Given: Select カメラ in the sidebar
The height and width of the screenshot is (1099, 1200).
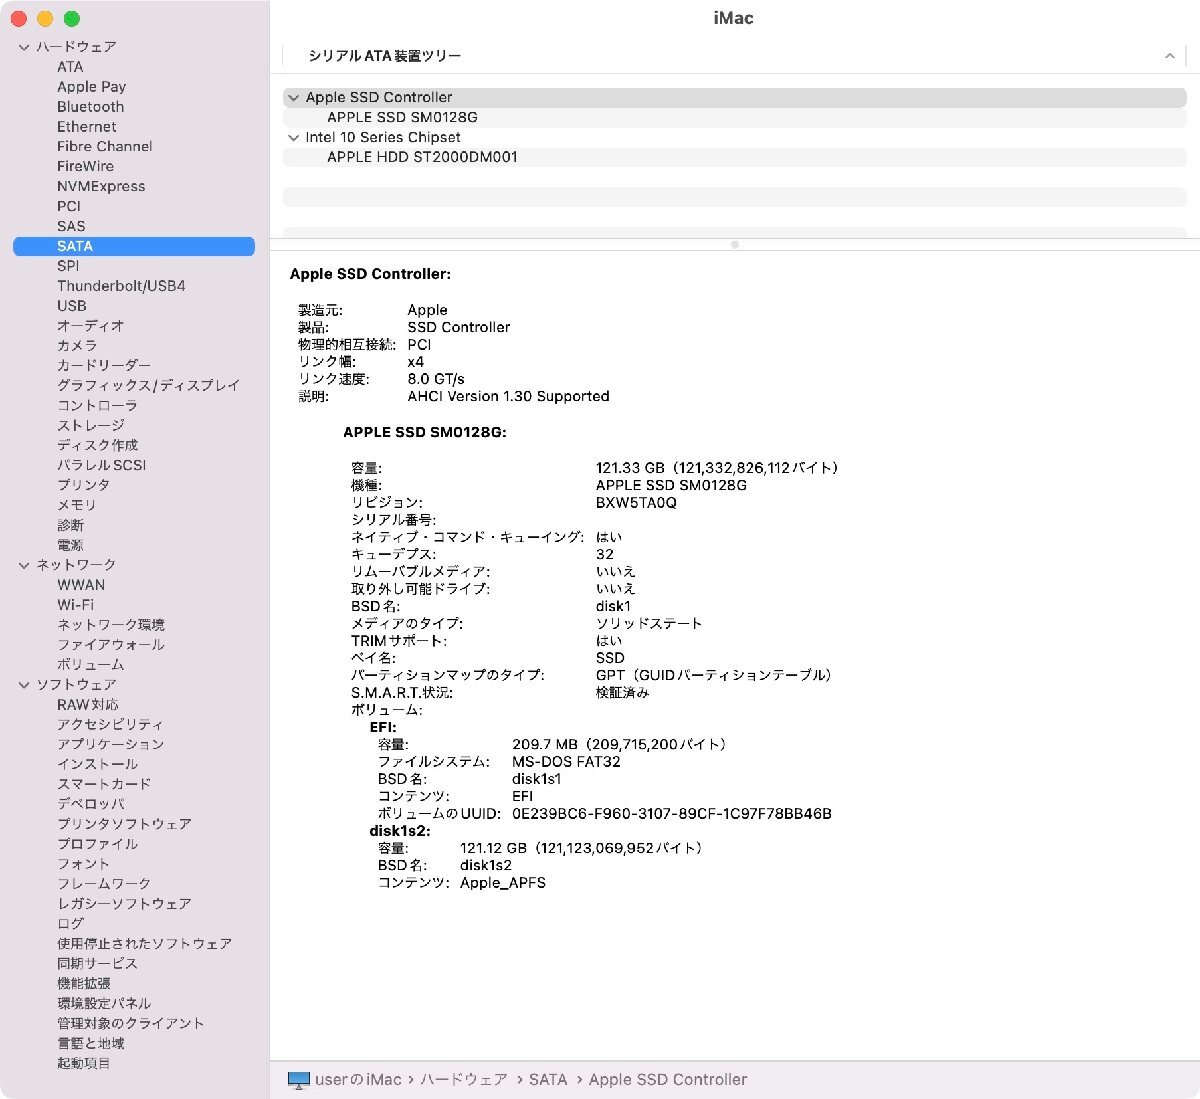Looking at the screenshot, I should (77, 346).
